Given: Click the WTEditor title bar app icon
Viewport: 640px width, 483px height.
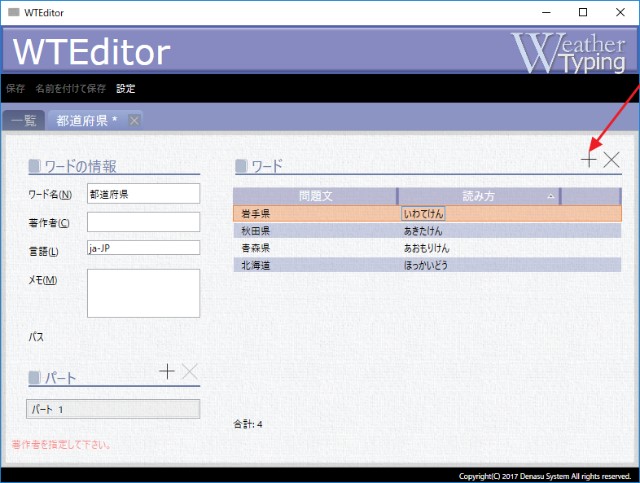Looking at the screenshot, I should (12, 12).
